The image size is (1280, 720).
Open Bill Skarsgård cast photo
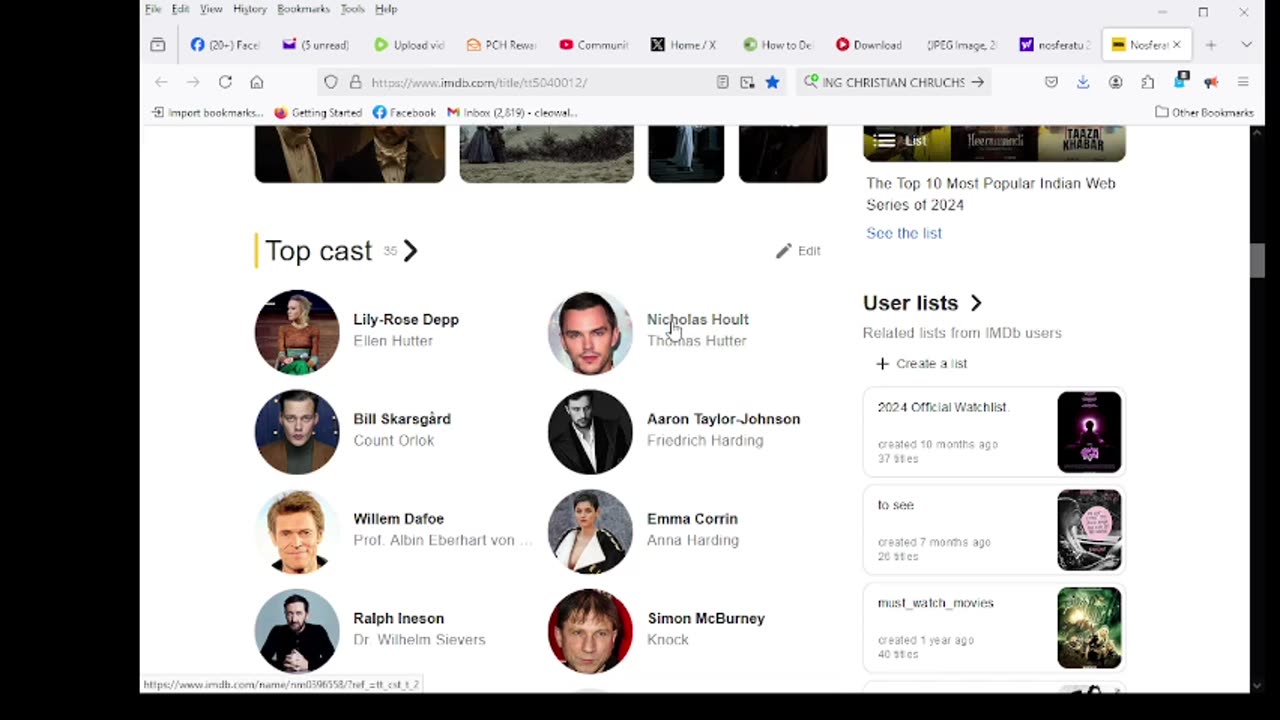(297, 432)
